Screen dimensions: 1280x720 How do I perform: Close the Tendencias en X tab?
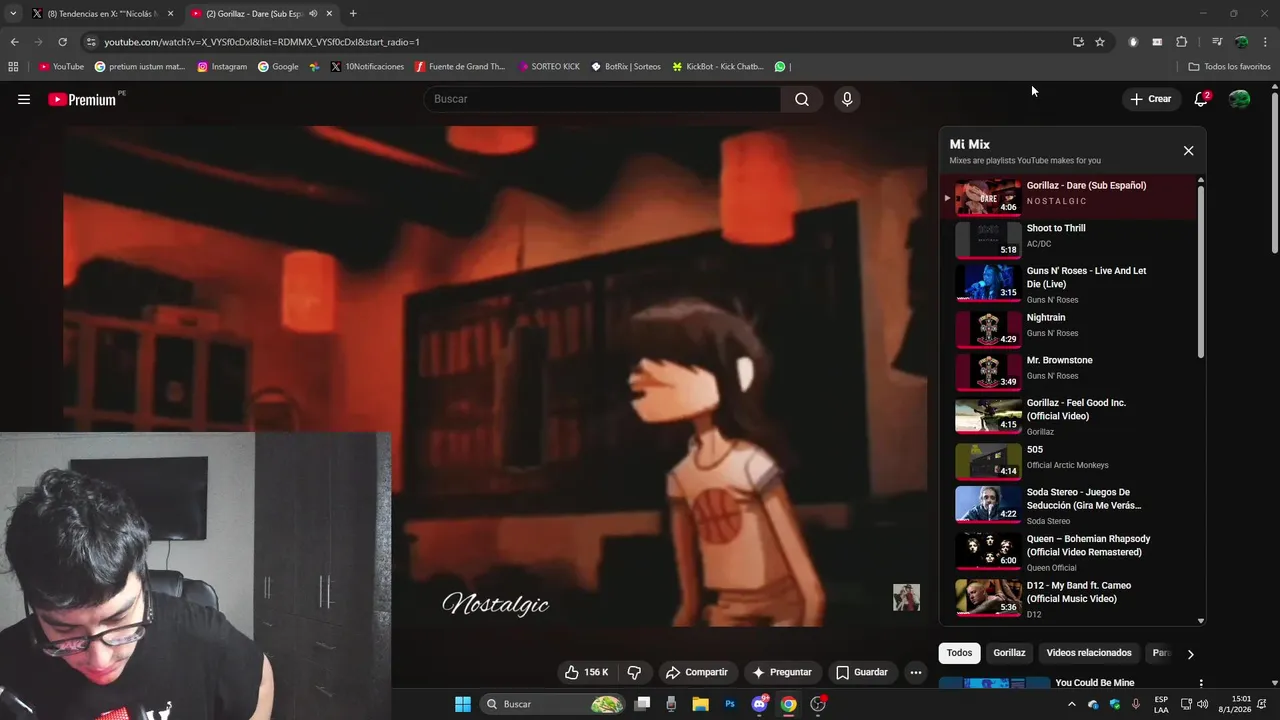point(170,14)
